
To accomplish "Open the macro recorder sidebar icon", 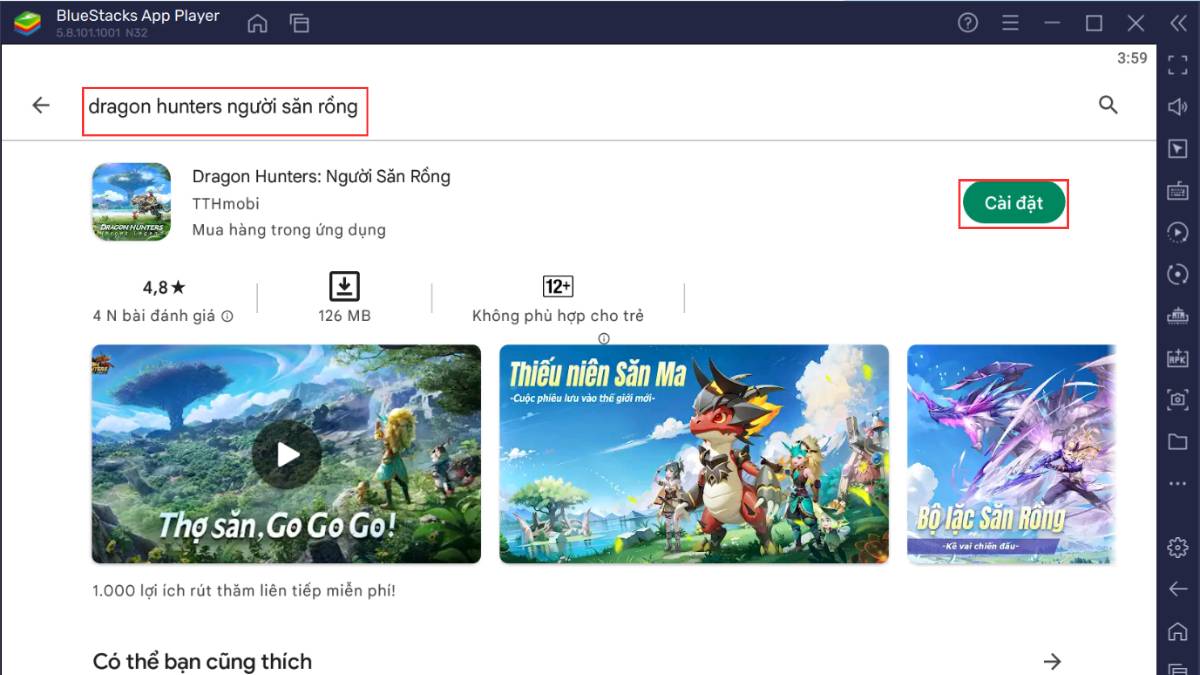I will tap(1177, 232).
